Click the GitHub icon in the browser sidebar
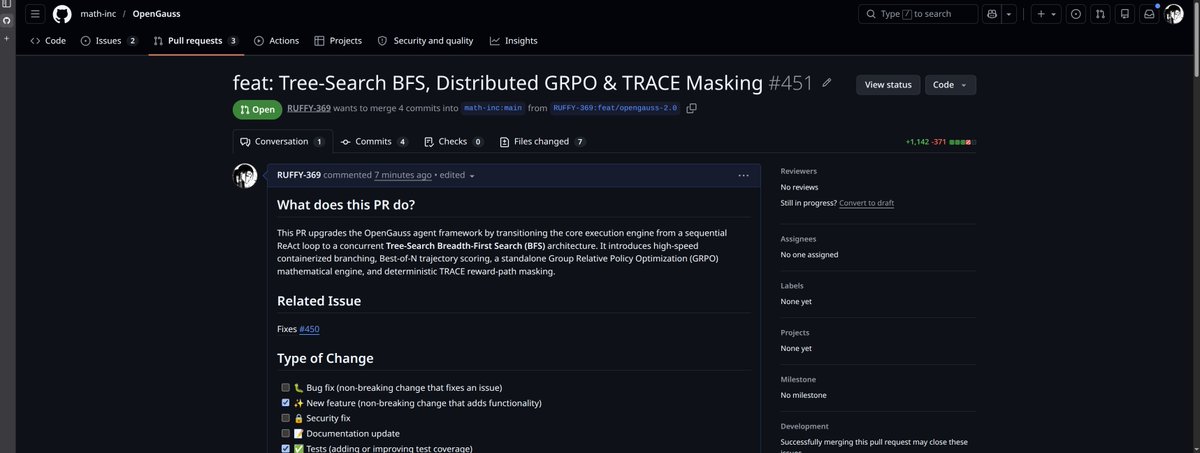1200x453 pixels. click(x=7, y=20)
